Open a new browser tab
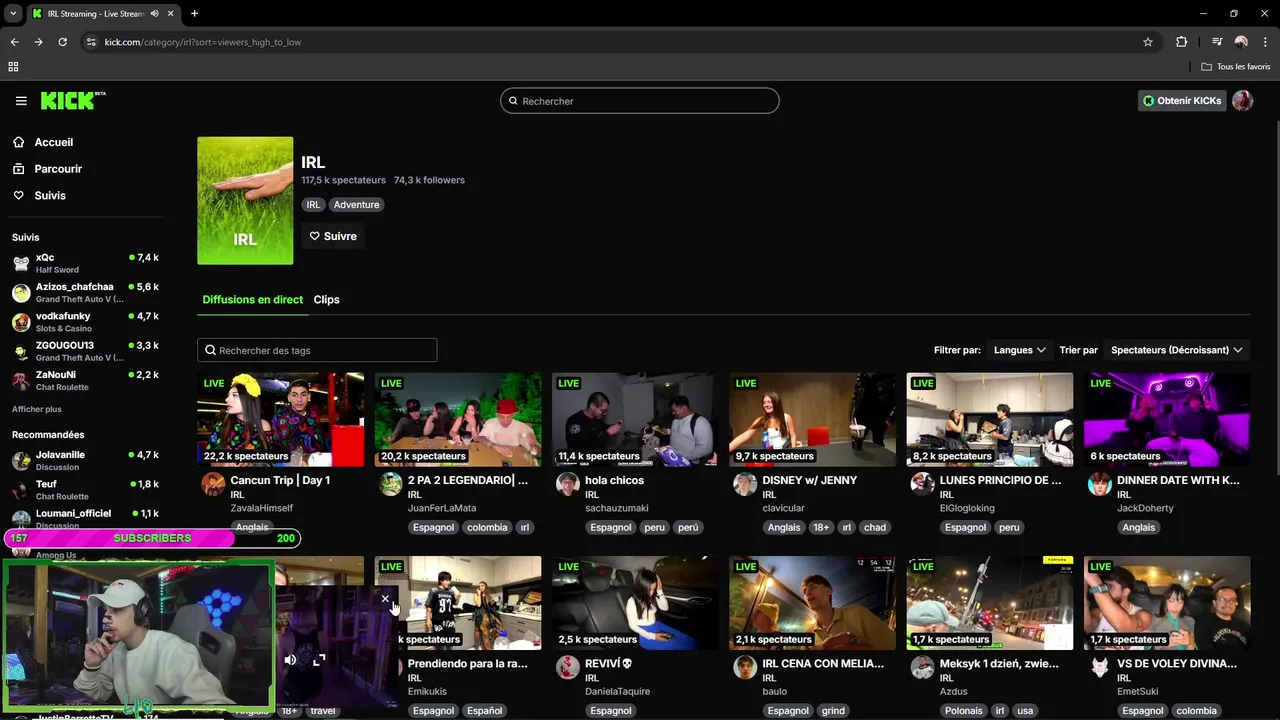The width and height of the screenshot is (1280, 720). click(194, 14)
